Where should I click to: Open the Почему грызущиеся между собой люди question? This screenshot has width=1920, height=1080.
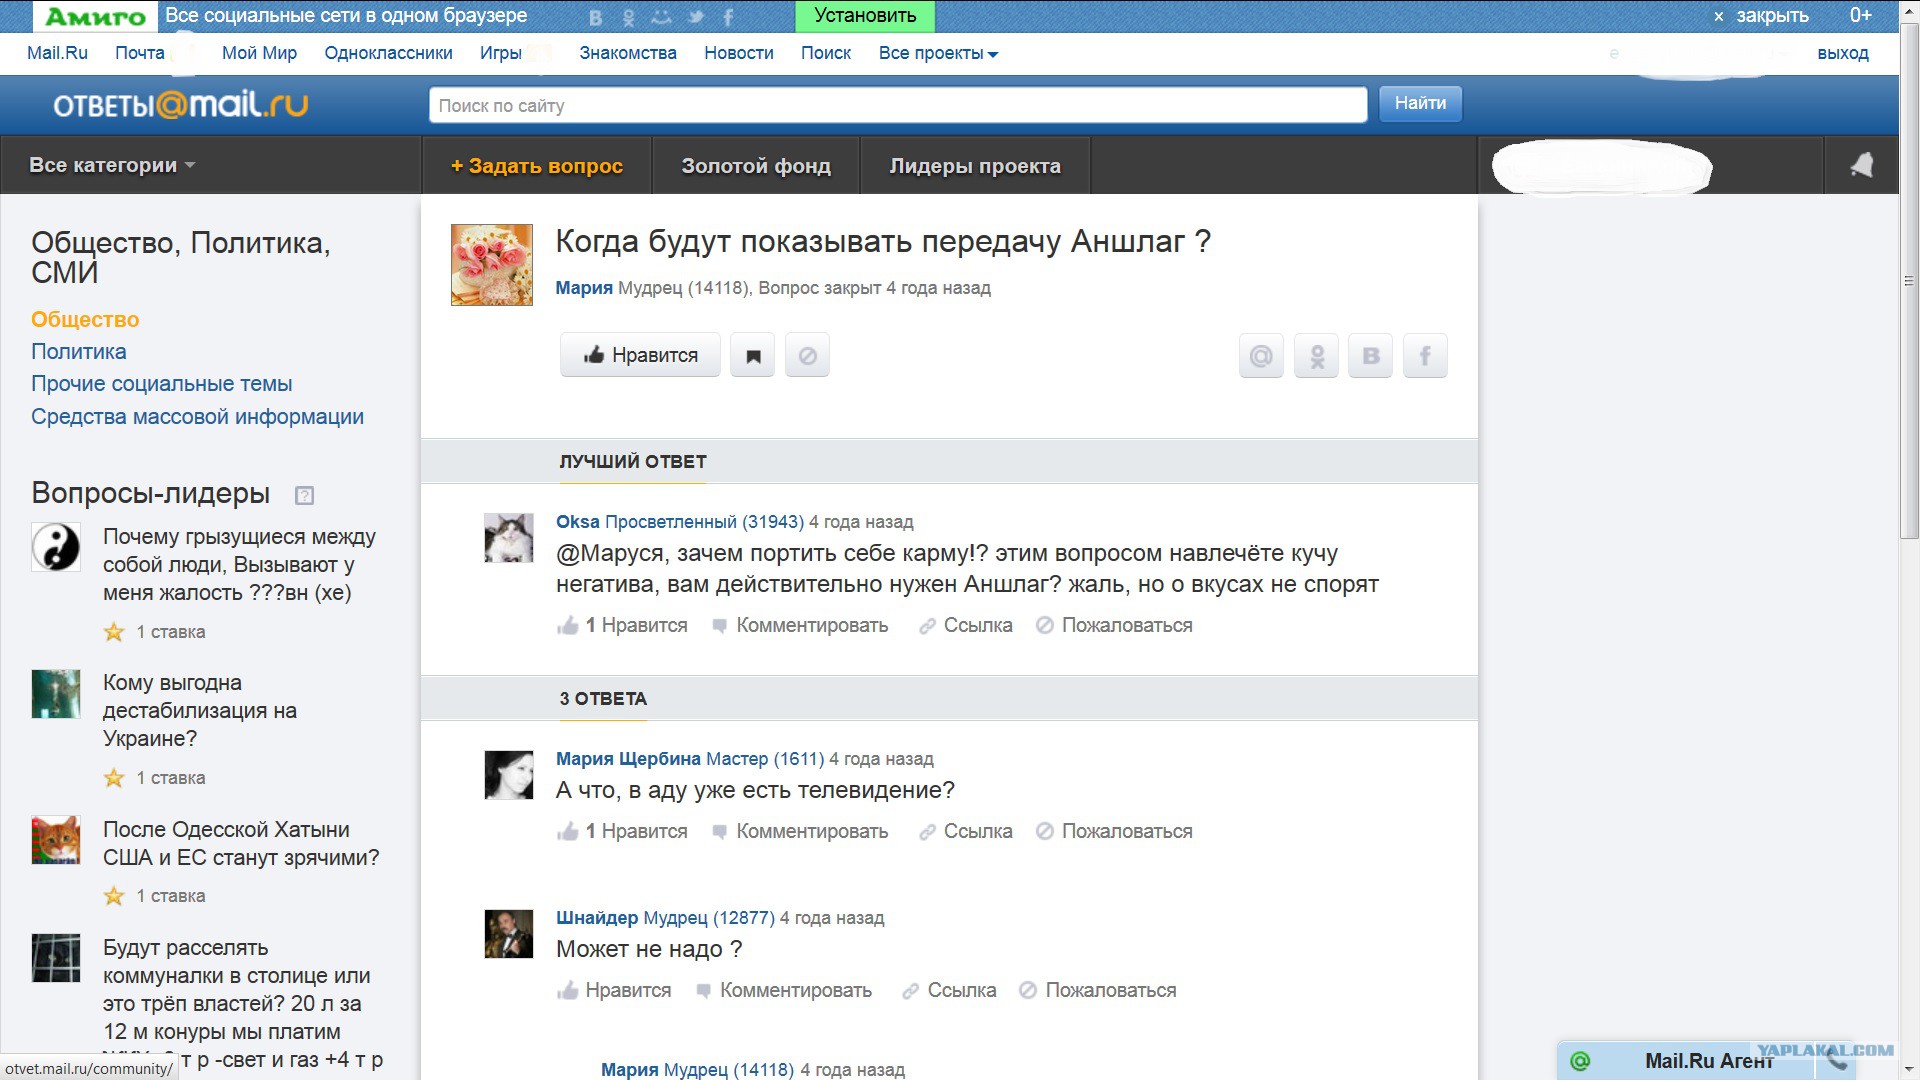(239, 565)
